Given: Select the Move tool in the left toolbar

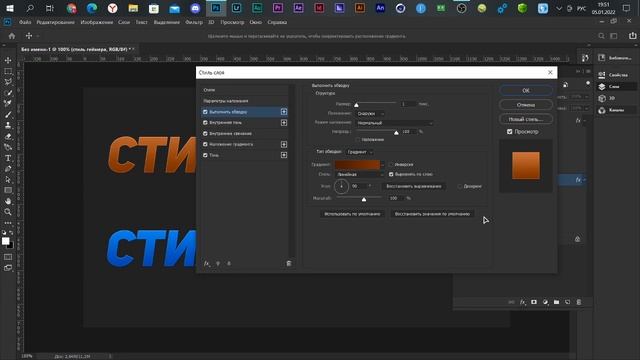Looking at the screenshot, I should pyautogui.click(x=8, y=60).
